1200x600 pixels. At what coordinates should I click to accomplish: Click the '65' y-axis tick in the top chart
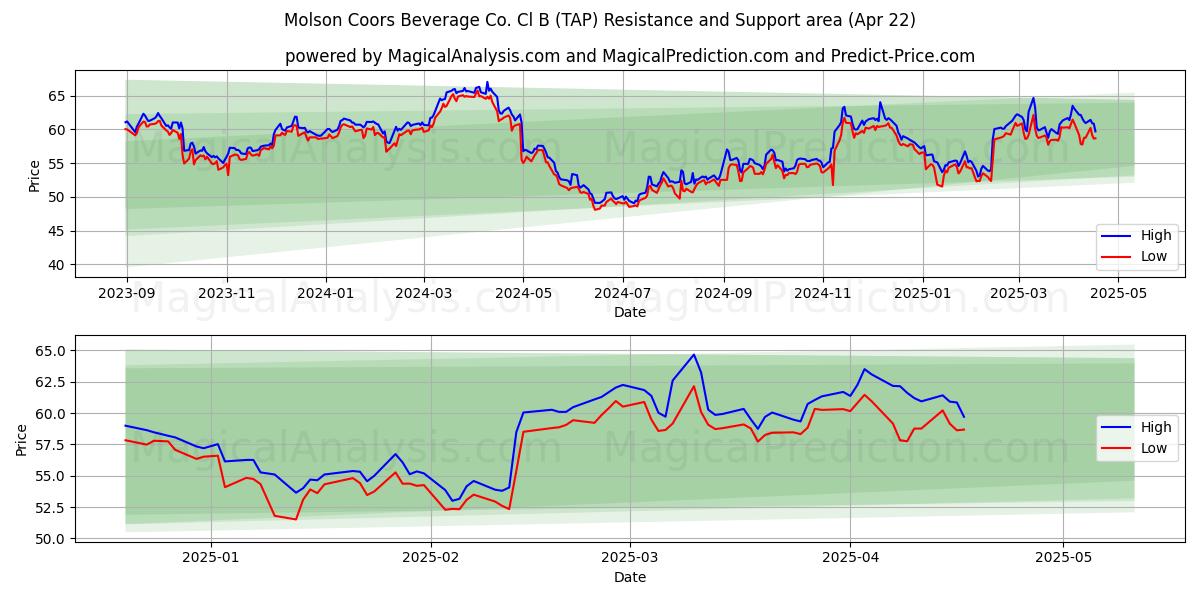click(x=56, y=96)
